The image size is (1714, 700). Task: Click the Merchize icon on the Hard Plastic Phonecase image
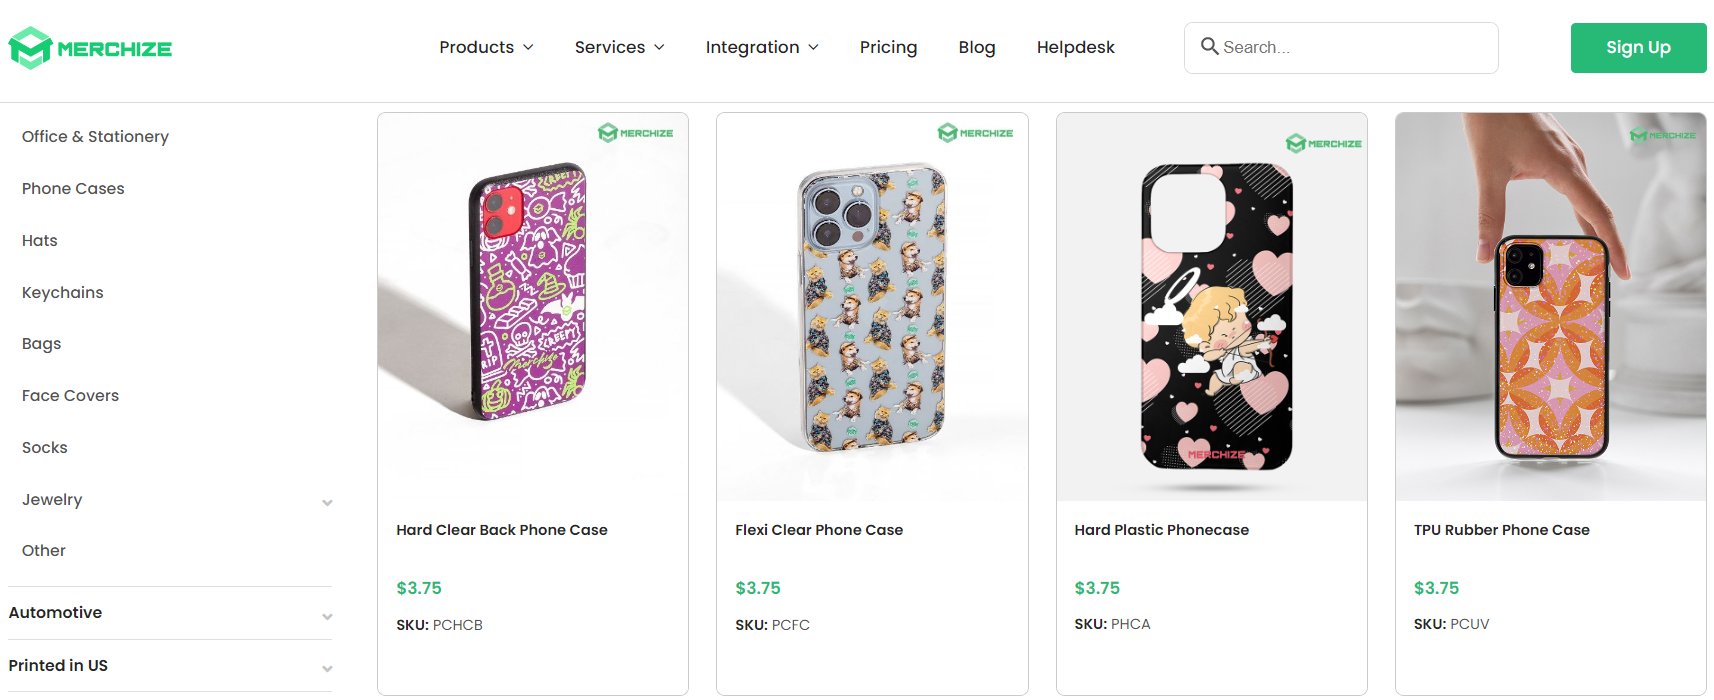(x=1322, y=143)
